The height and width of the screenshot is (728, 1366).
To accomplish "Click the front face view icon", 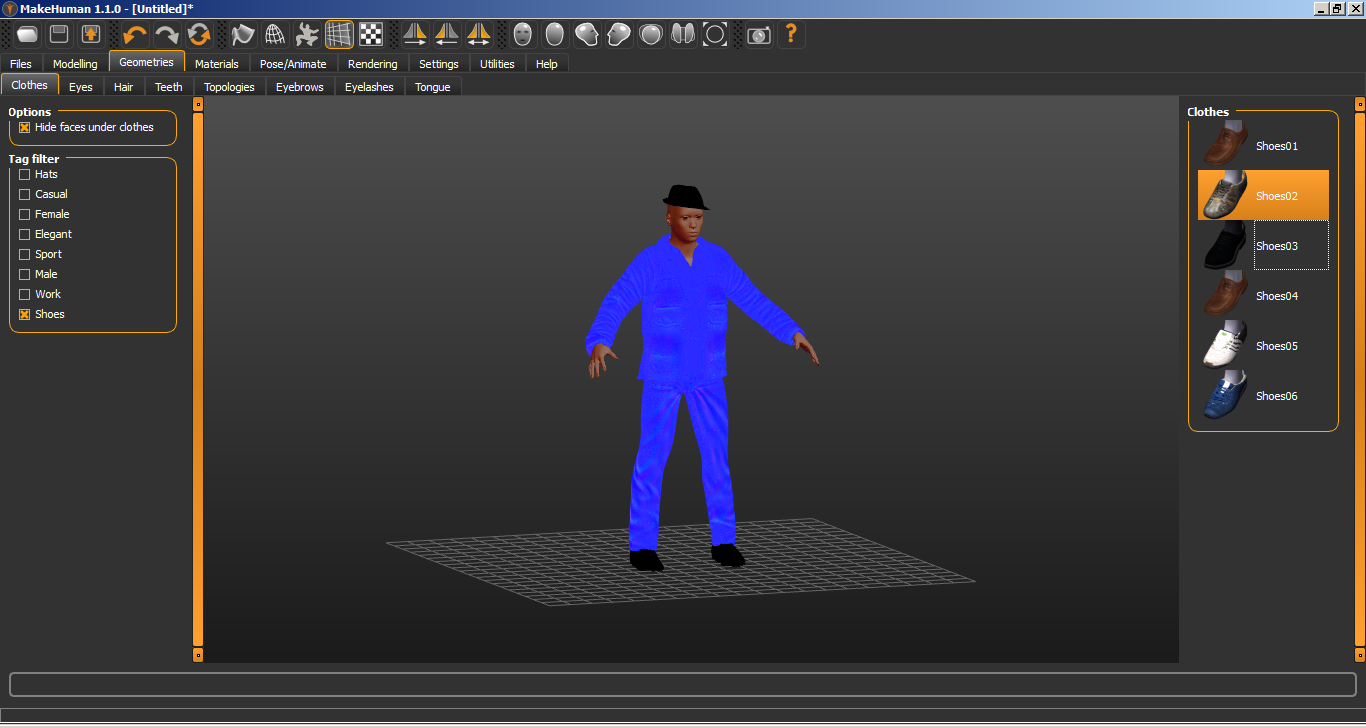I will pos(522,35).
